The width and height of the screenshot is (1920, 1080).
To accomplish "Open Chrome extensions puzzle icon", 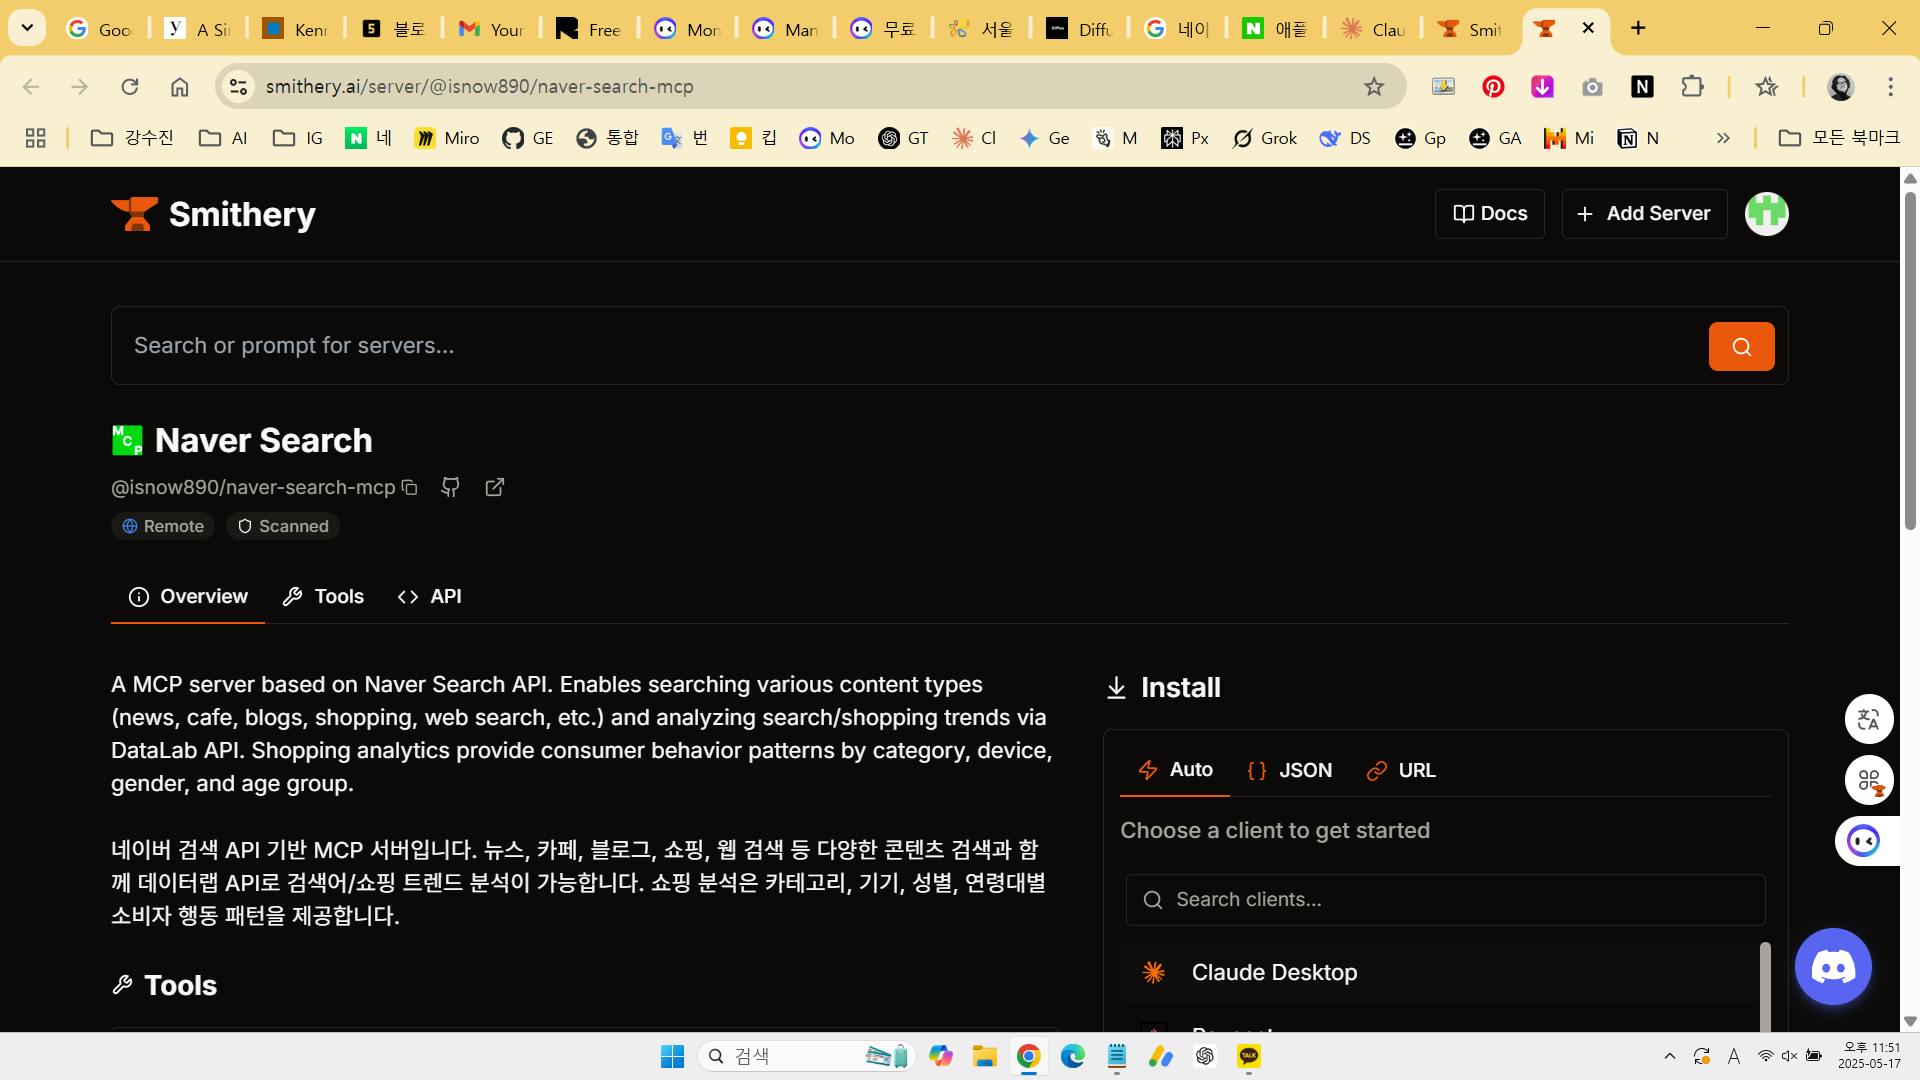I will pyautogui.click(x=1692, y=87).
